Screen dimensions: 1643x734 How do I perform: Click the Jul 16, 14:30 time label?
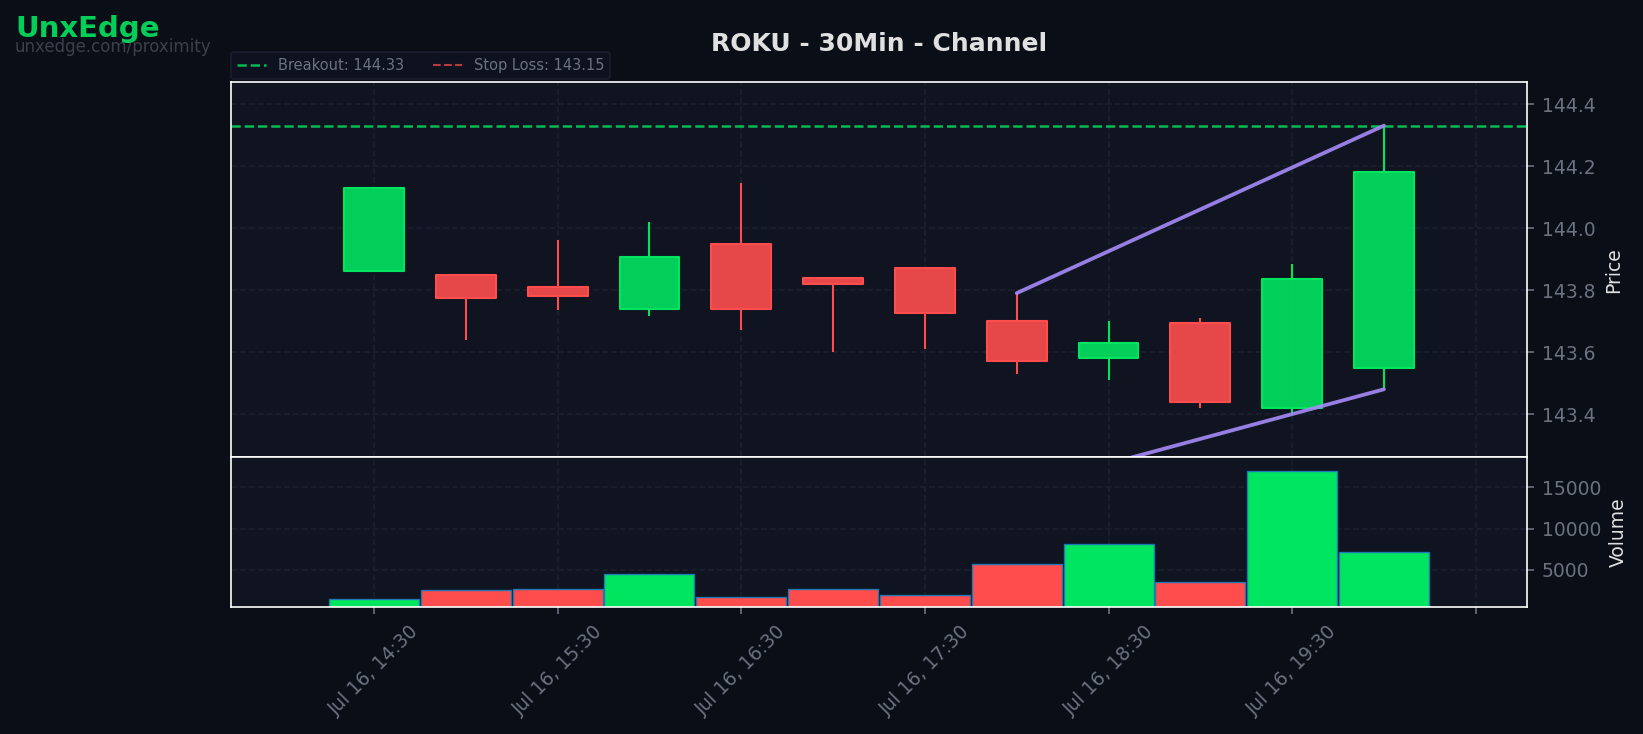click(x=372, y=670)
